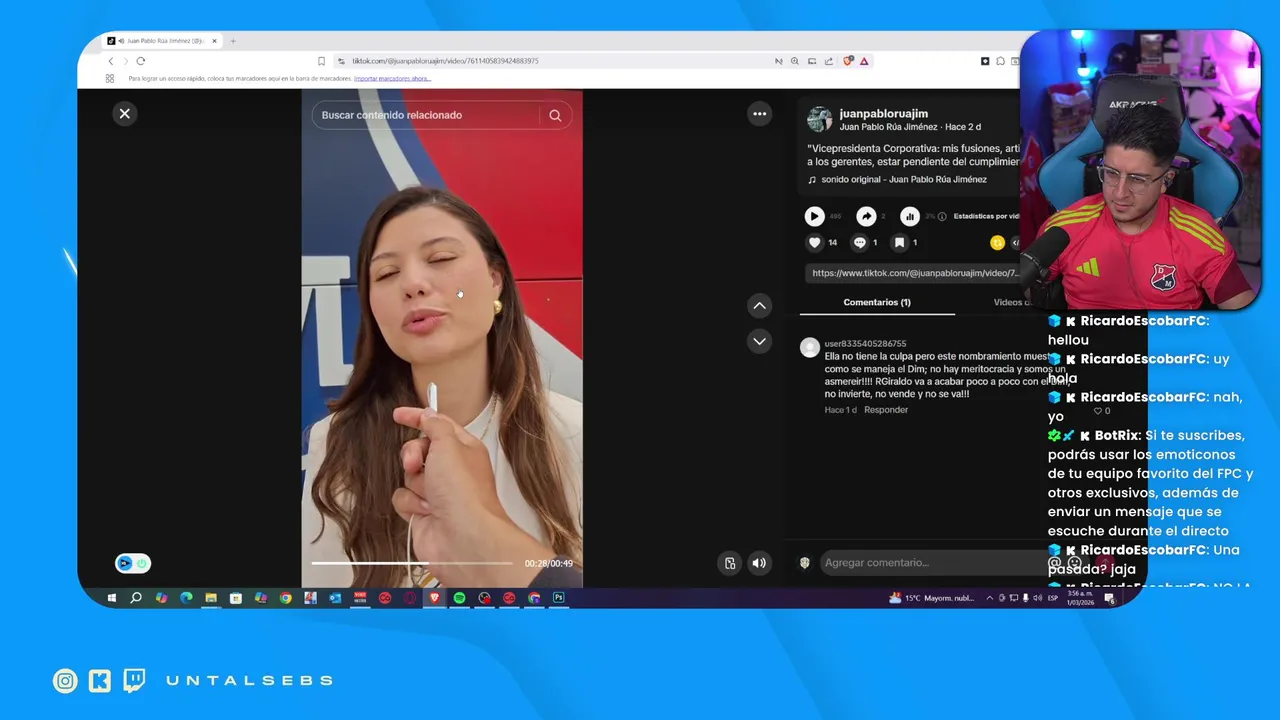Expand hidden system tray icons chevron
The height and width of the screenshot is (720, 1280).
pos(990,598)
